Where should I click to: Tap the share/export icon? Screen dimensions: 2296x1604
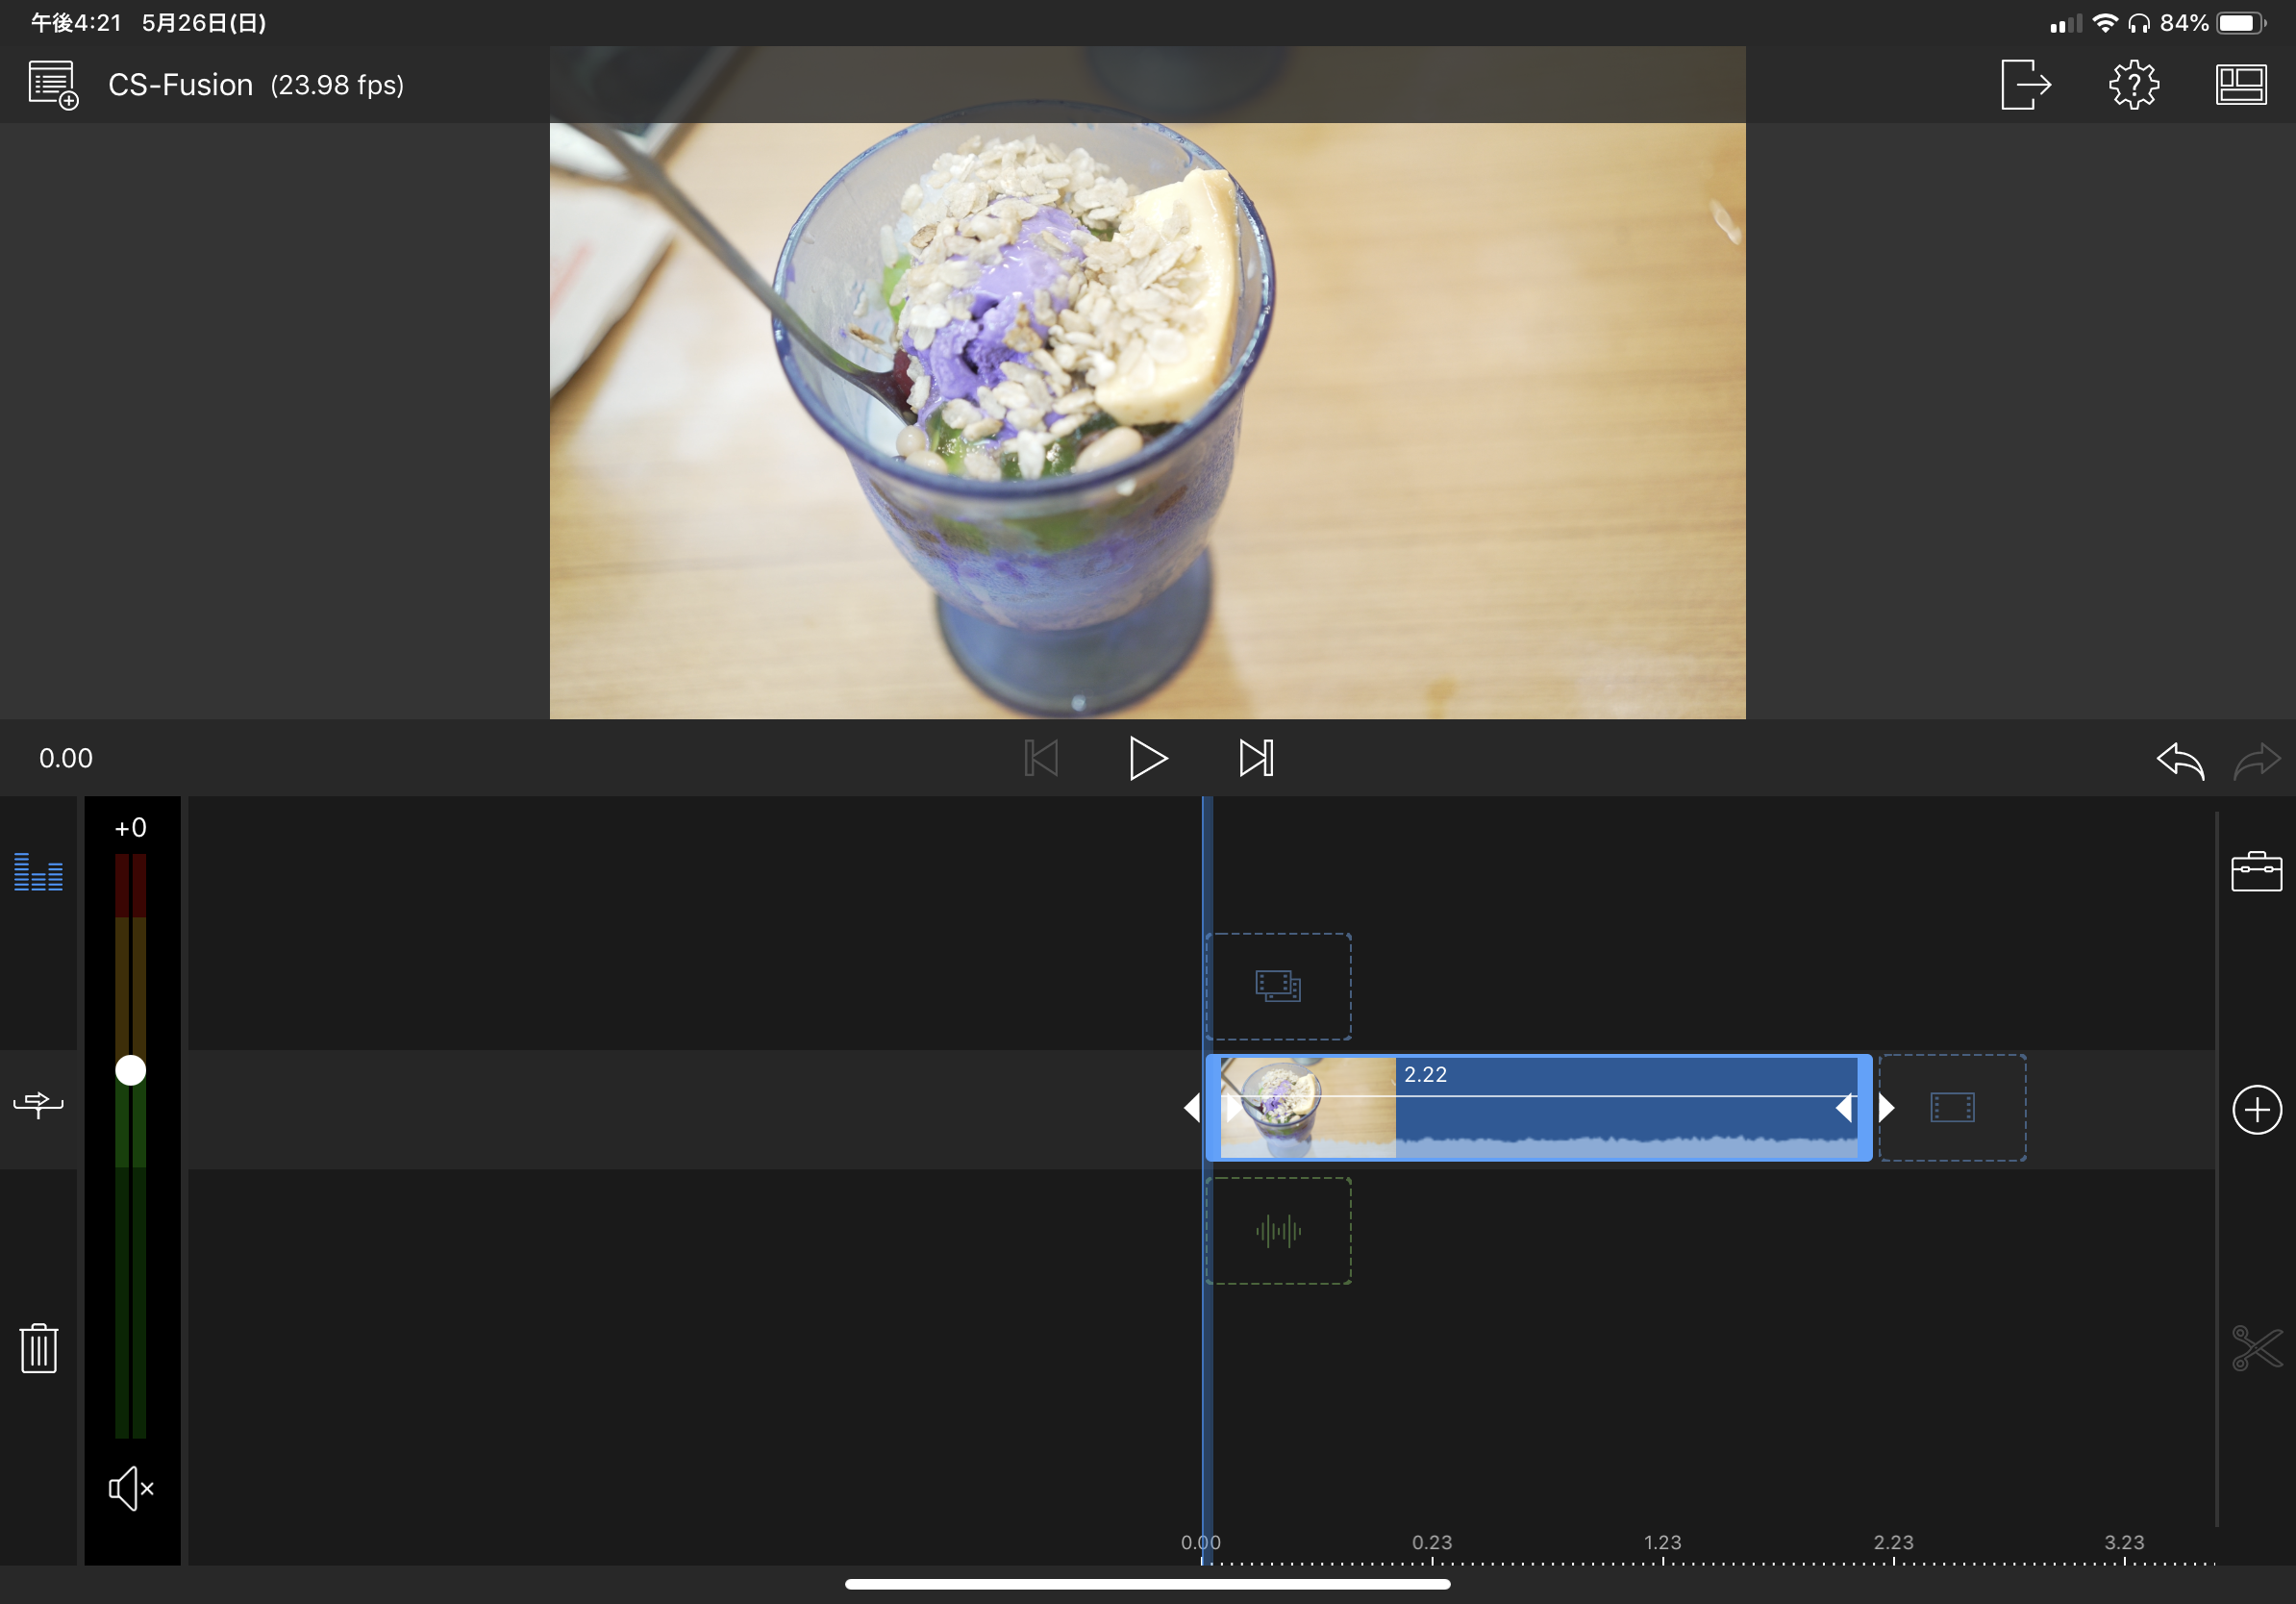point(2025,84)
